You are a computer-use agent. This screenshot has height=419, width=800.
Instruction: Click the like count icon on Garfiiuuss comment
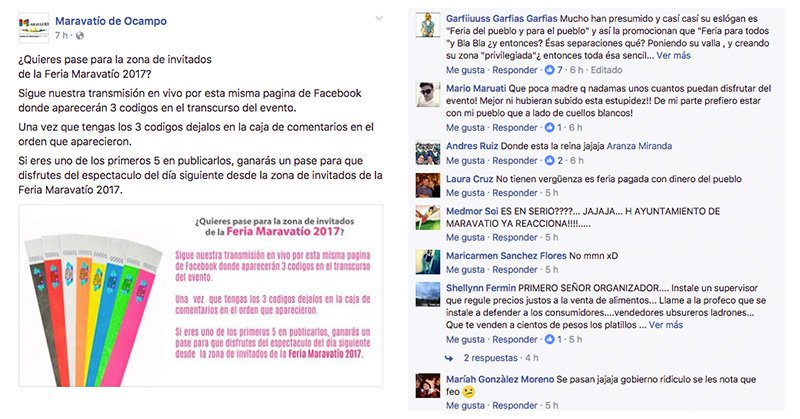[x=549, y=70]
